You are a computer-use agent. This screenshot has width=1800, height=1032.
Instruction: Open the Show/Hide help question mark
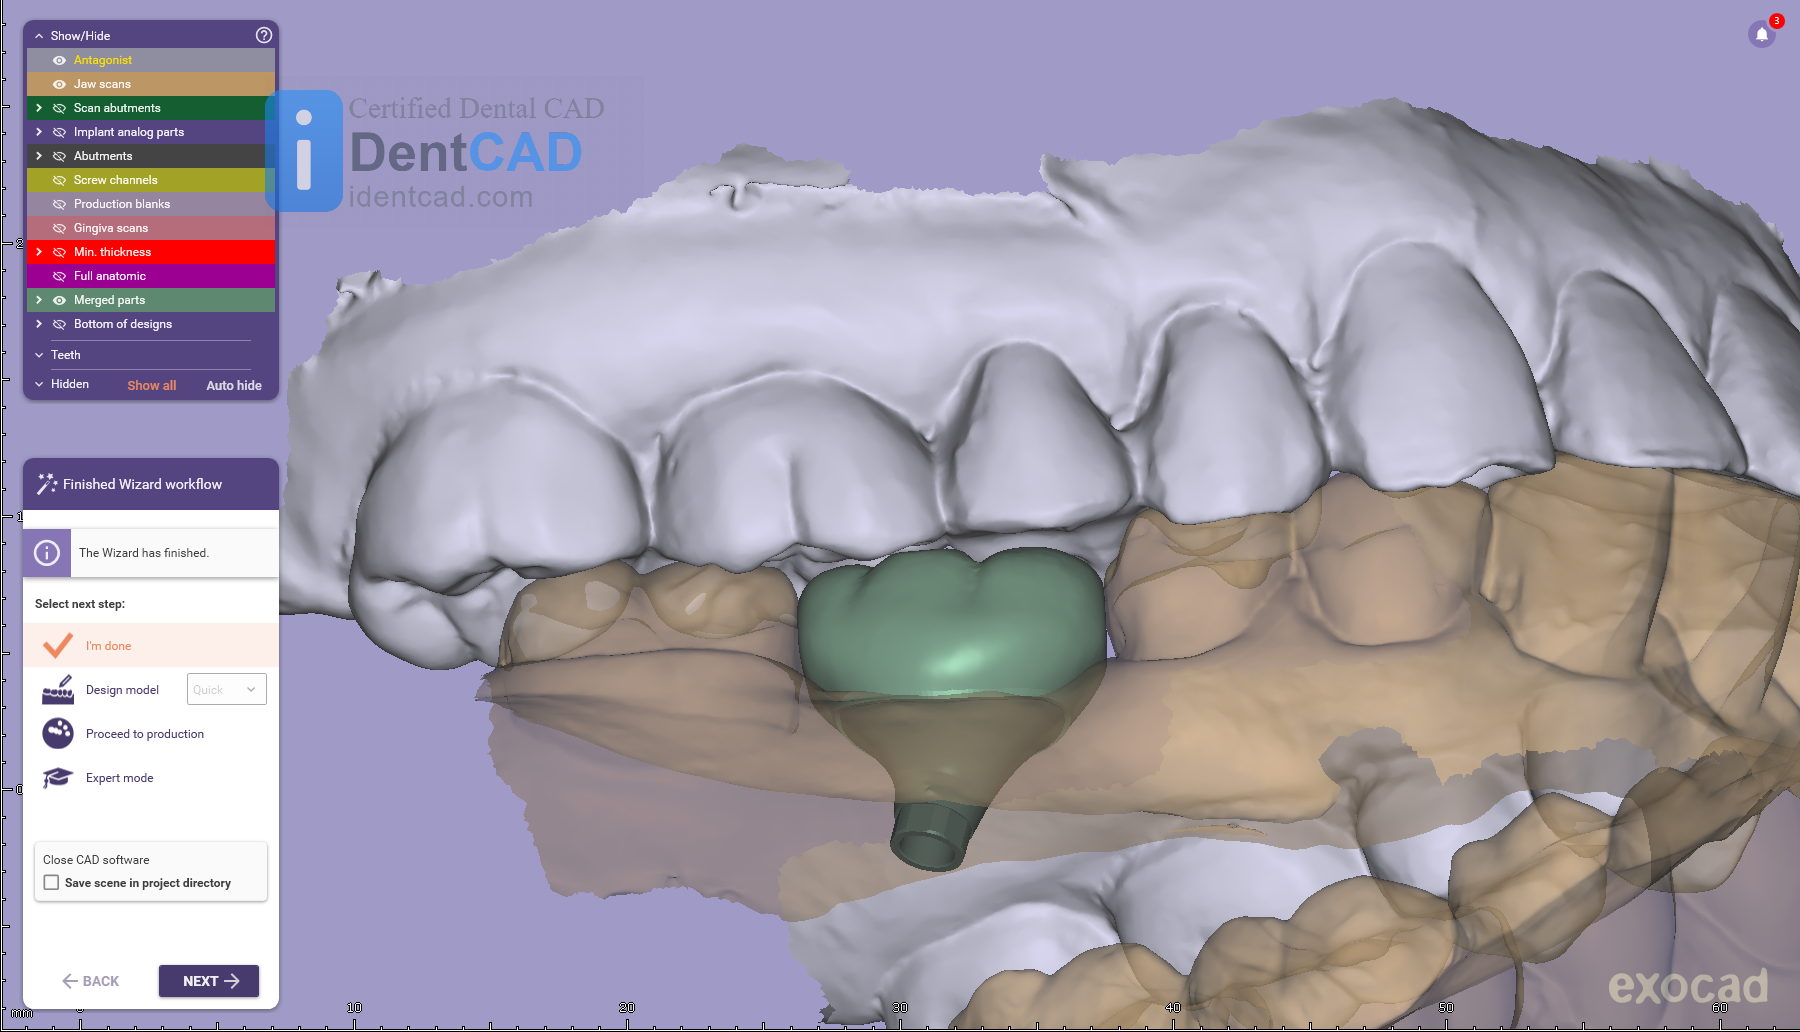264,35
